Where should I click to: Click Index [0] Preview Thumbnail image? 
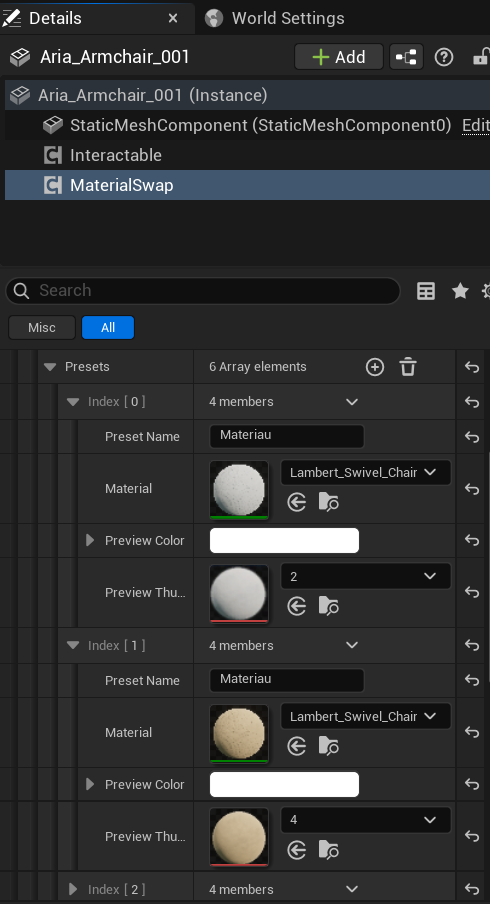pos(239,593)
